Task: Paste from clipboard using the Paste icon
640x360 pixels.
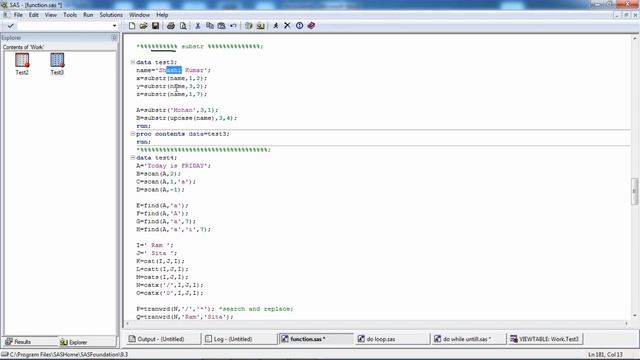Action: pyautogui.click(x=221, y=26)
